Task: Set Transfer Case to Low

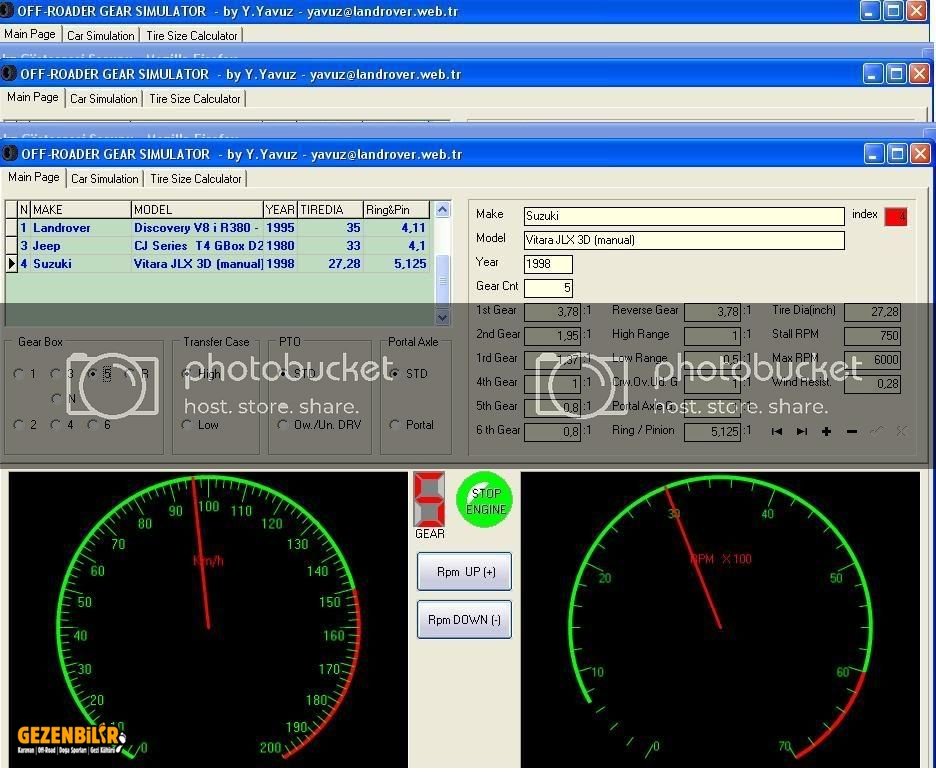Action: (200, 425)
